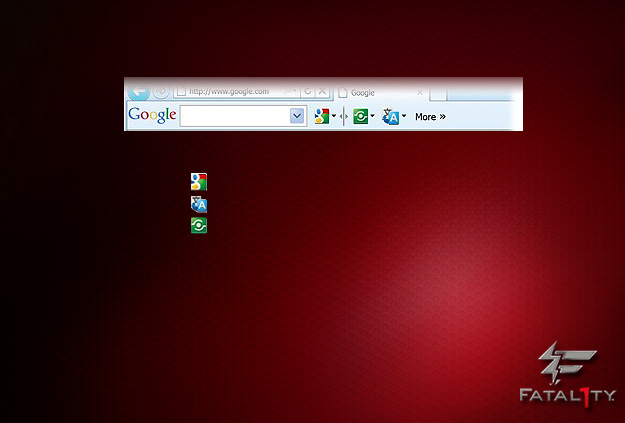Click More » to show hidden toolbar buttons
The height and width of the screenshot is (423, 625).
click(x=430, y=117)
